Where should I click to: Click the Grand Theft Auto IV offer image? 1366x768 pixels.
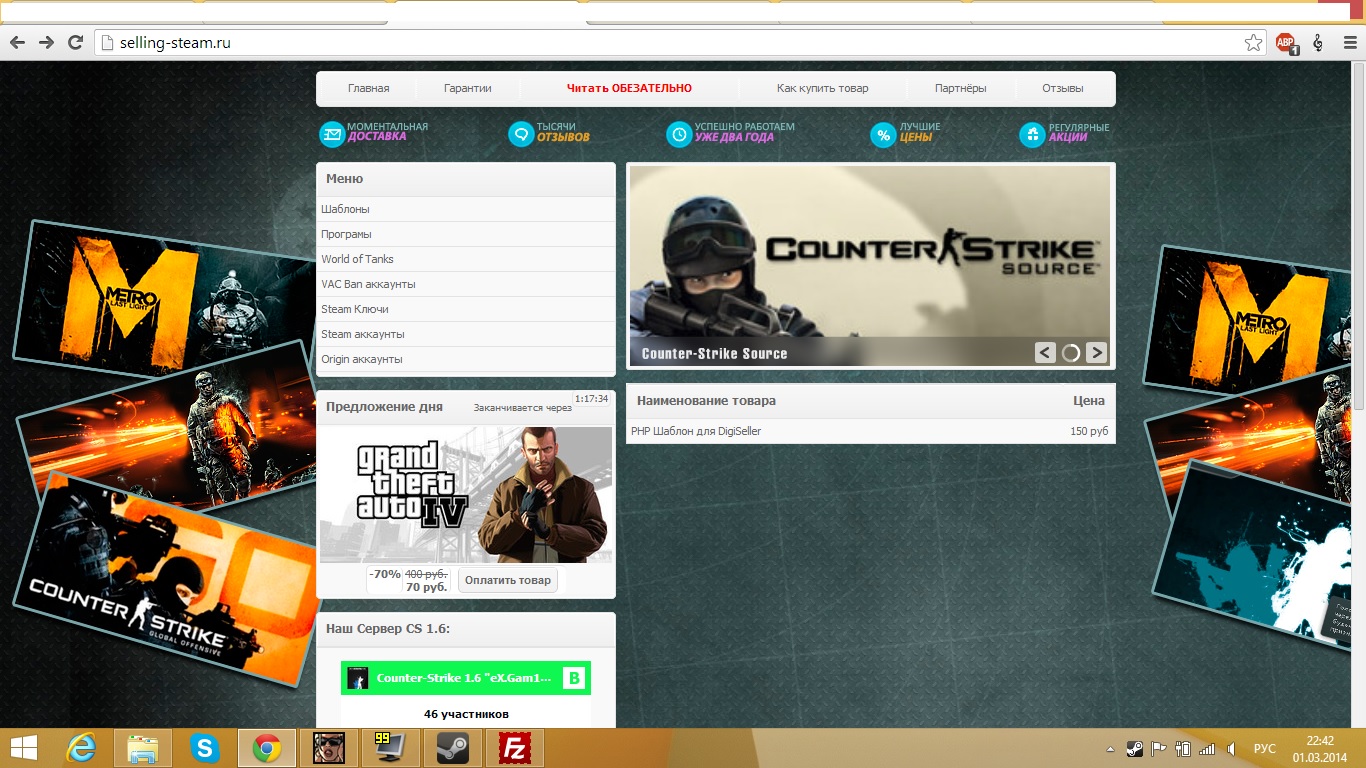click(466, 495)
